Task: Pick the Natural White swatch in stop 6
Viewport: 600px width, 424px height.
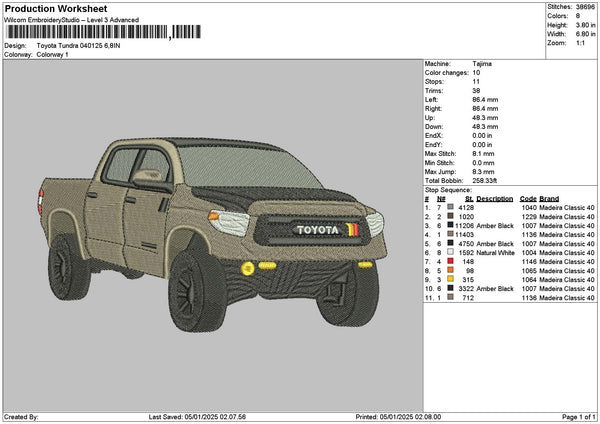Action: pyautogui.click(x=450, y=253)
